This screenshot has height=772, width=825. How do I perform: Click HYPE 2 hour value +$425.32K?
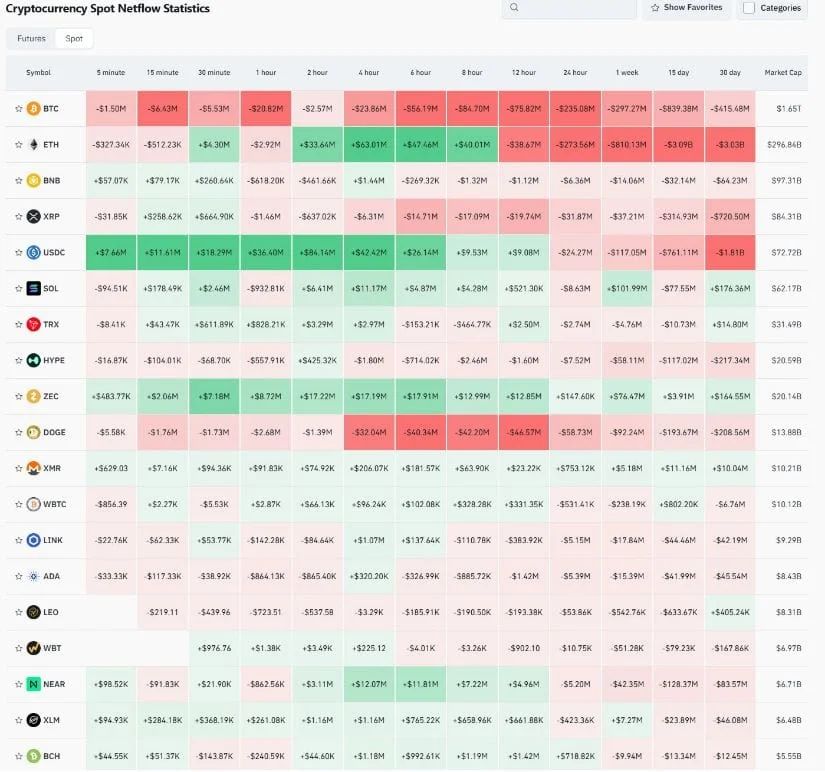[x=317, y=360]
